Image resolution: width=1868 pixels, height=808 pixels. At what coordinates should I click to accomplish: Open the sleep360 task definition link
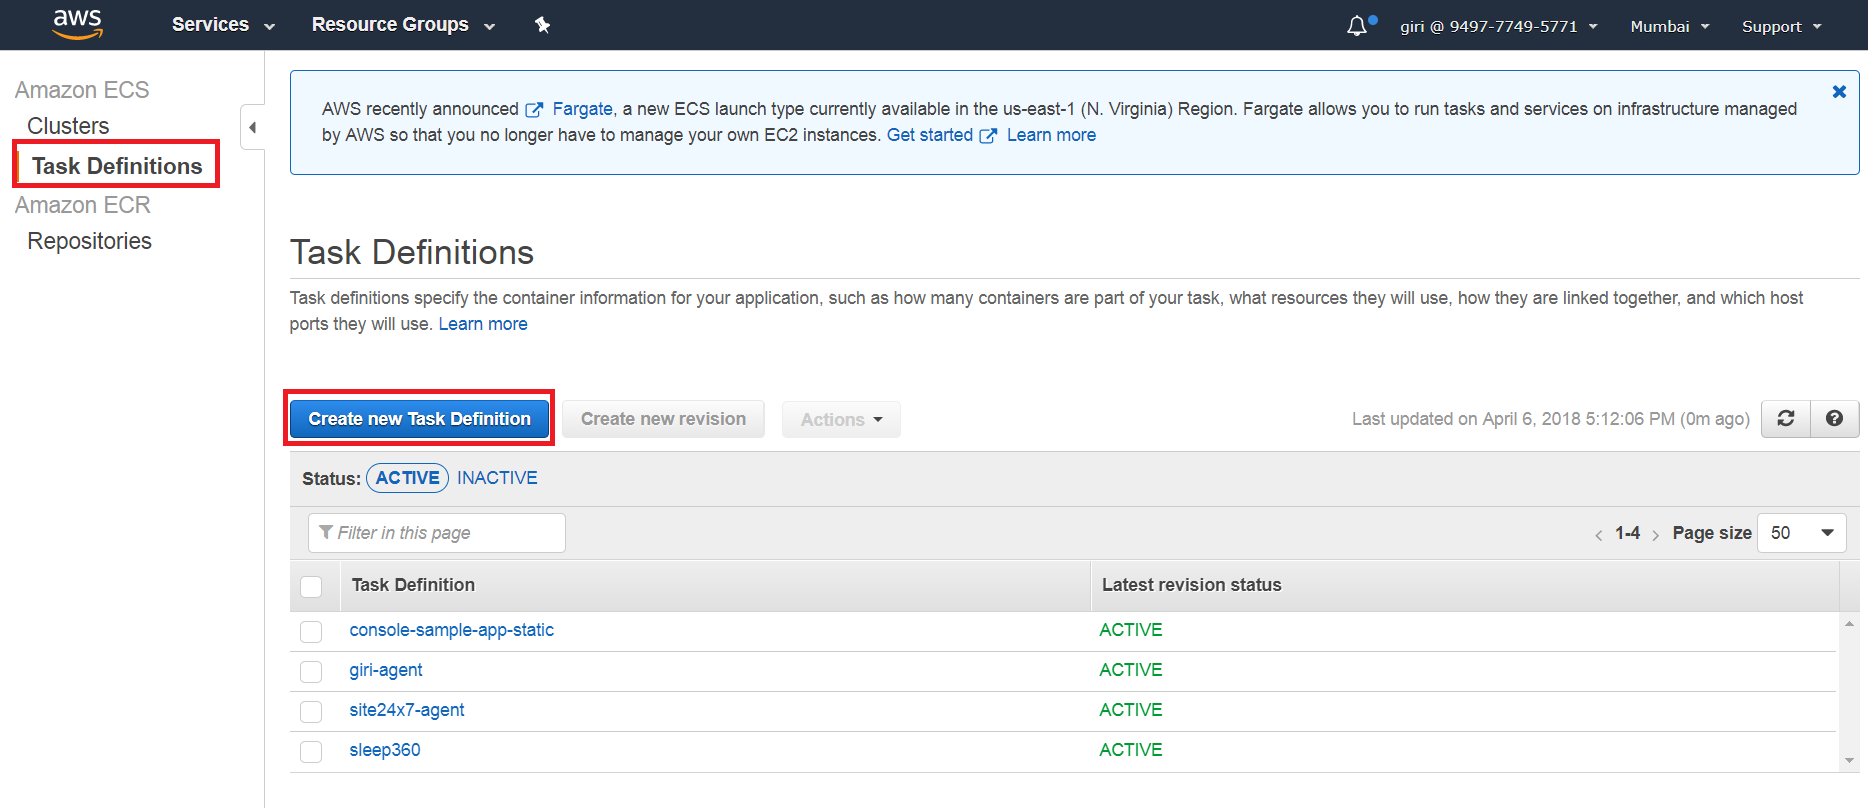[385, 750]
